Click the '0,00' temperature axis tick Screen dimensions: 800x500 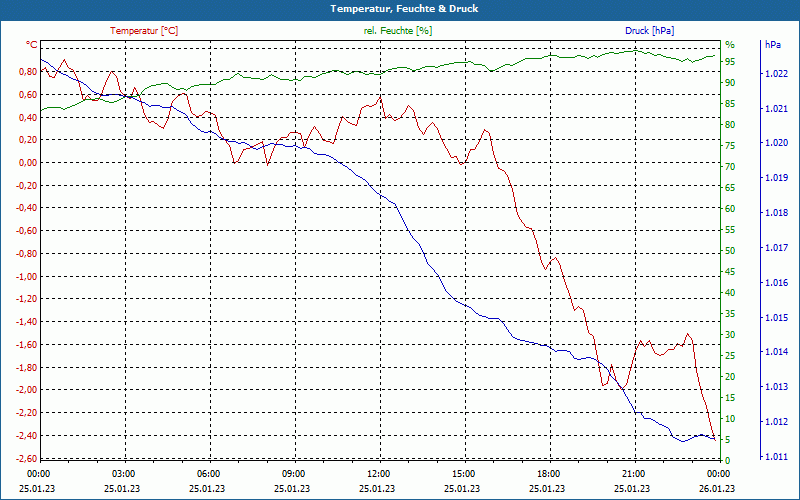point(29,163)
